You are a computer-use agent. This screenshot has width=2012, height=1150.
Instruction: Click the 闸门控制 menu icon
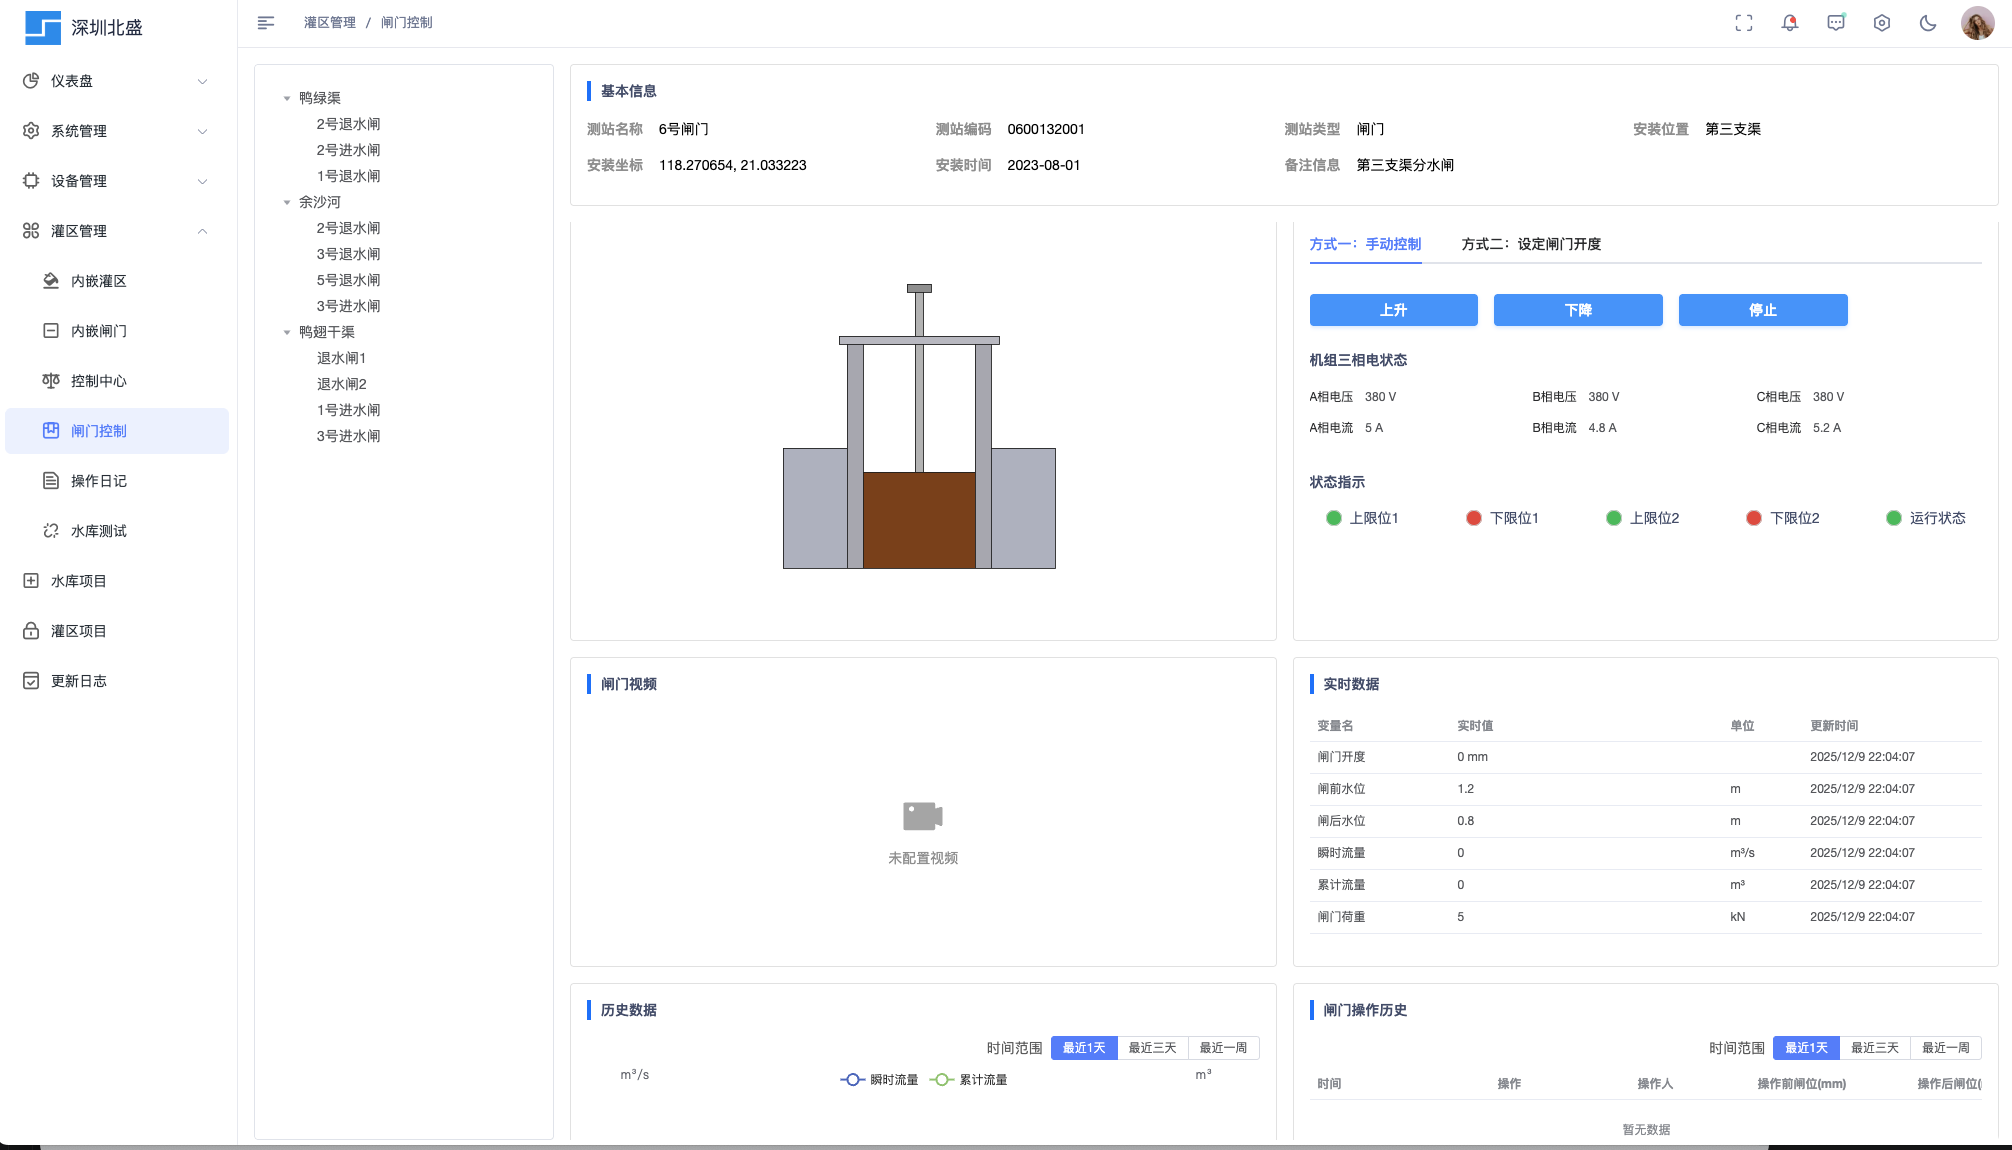tap(51, 431)
